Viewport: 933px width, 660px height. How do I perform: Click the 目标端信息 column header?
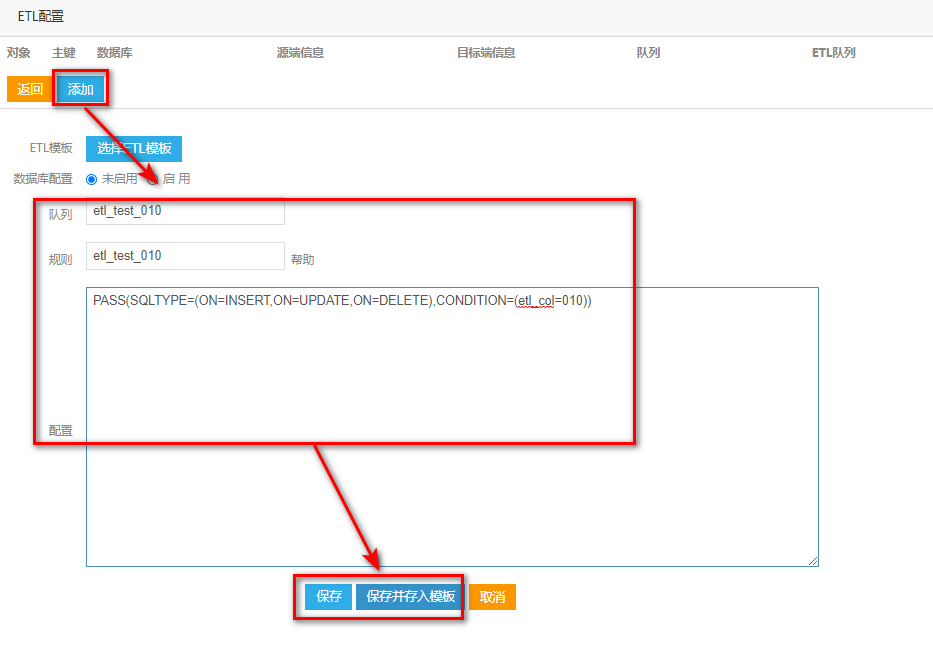pos(486,53)
